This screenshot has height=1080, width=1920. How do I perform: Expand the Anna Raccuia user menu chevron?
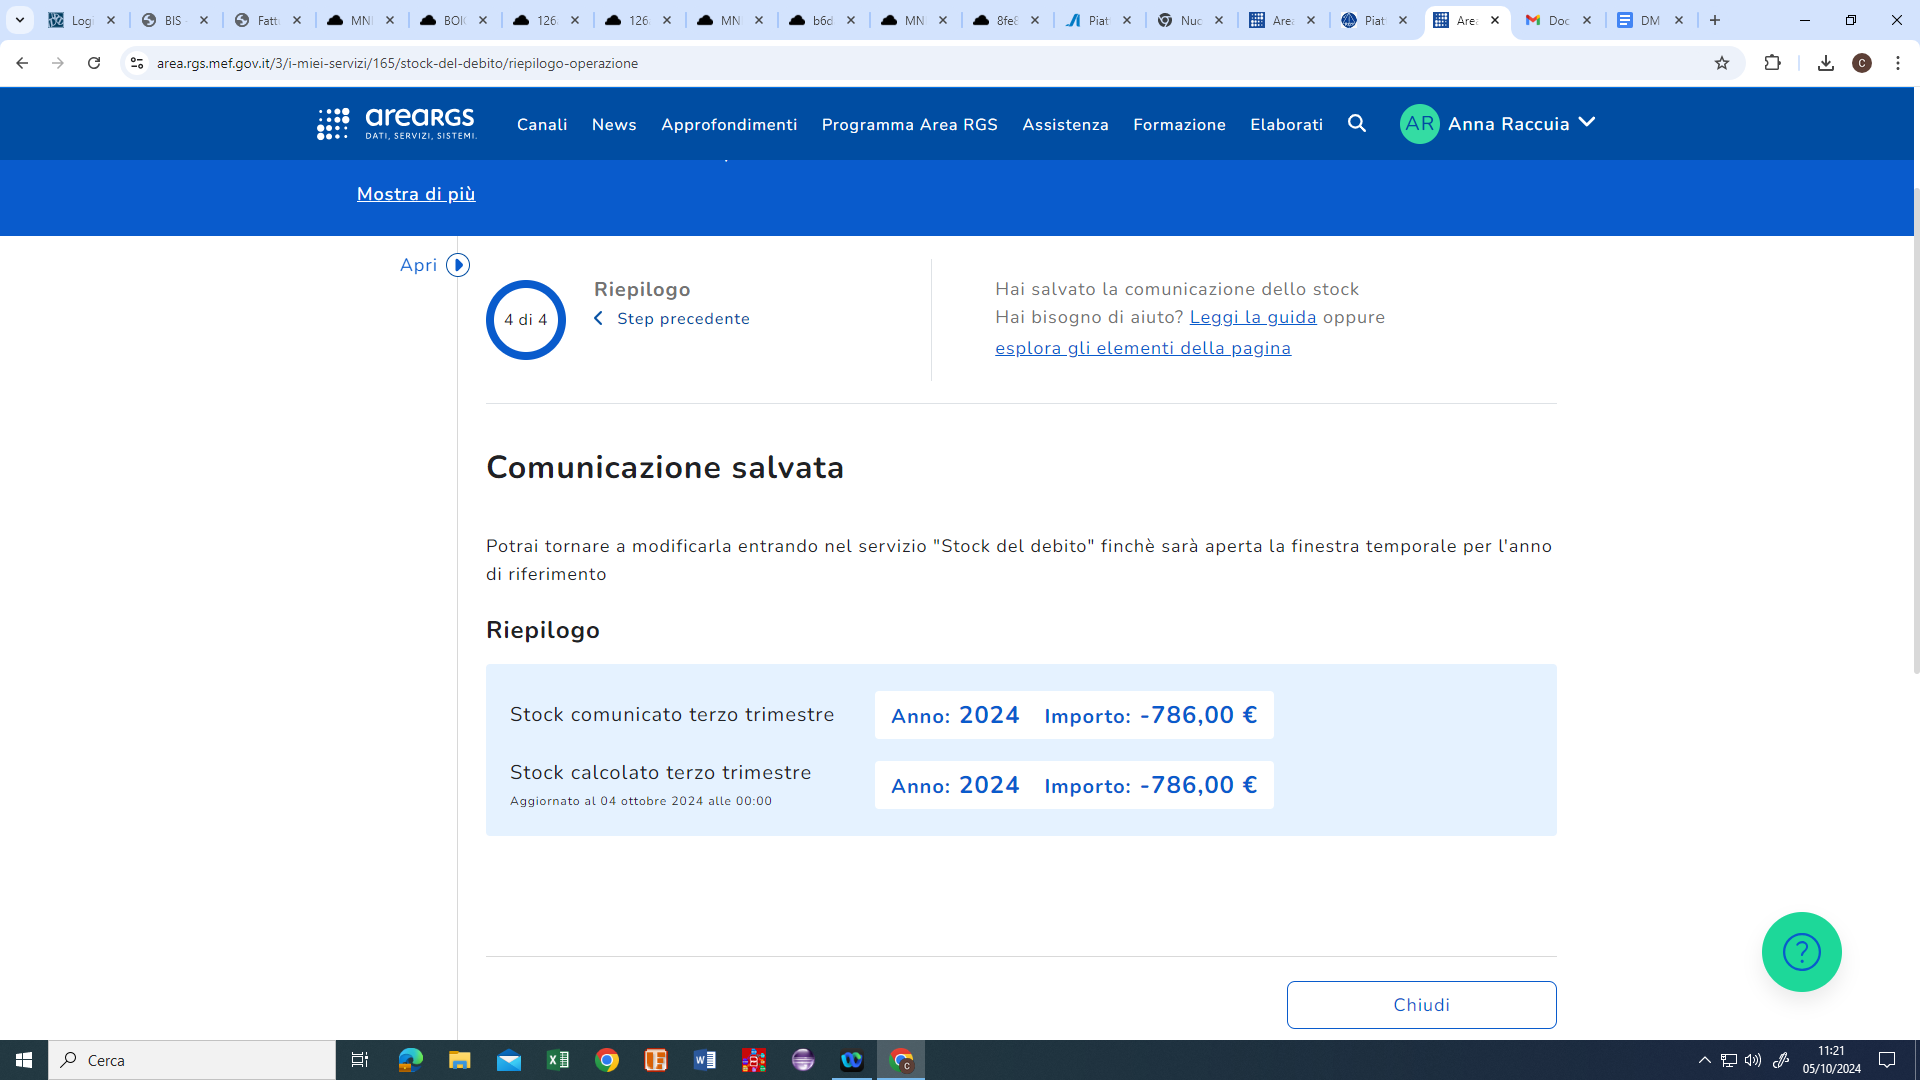1587,122
